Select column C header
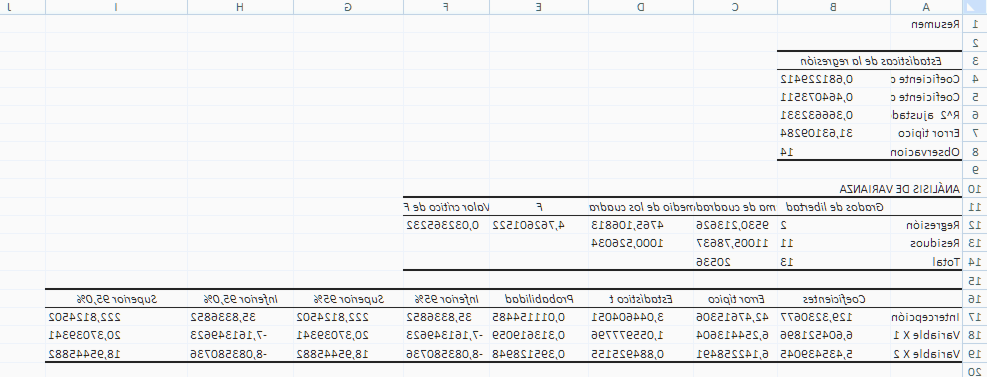 click(x=735, y=7)
